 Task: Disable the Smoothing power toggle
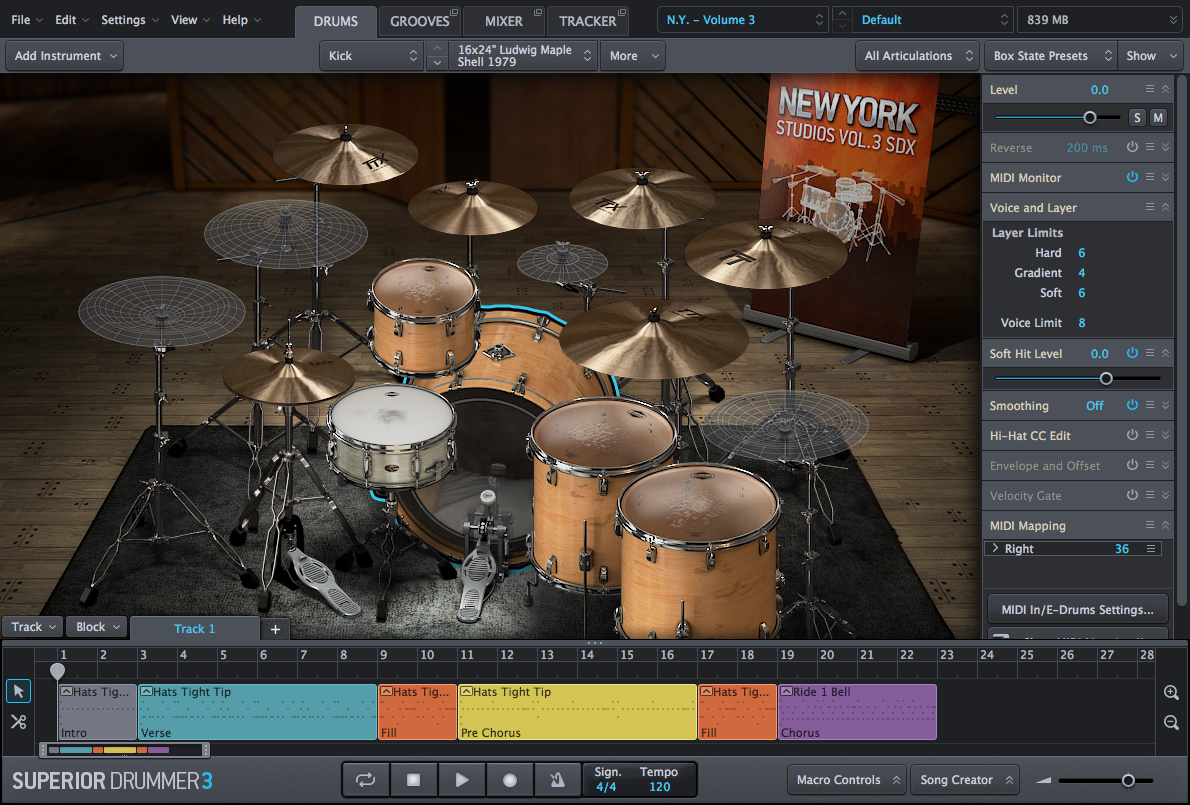(x=1132, y=405)
